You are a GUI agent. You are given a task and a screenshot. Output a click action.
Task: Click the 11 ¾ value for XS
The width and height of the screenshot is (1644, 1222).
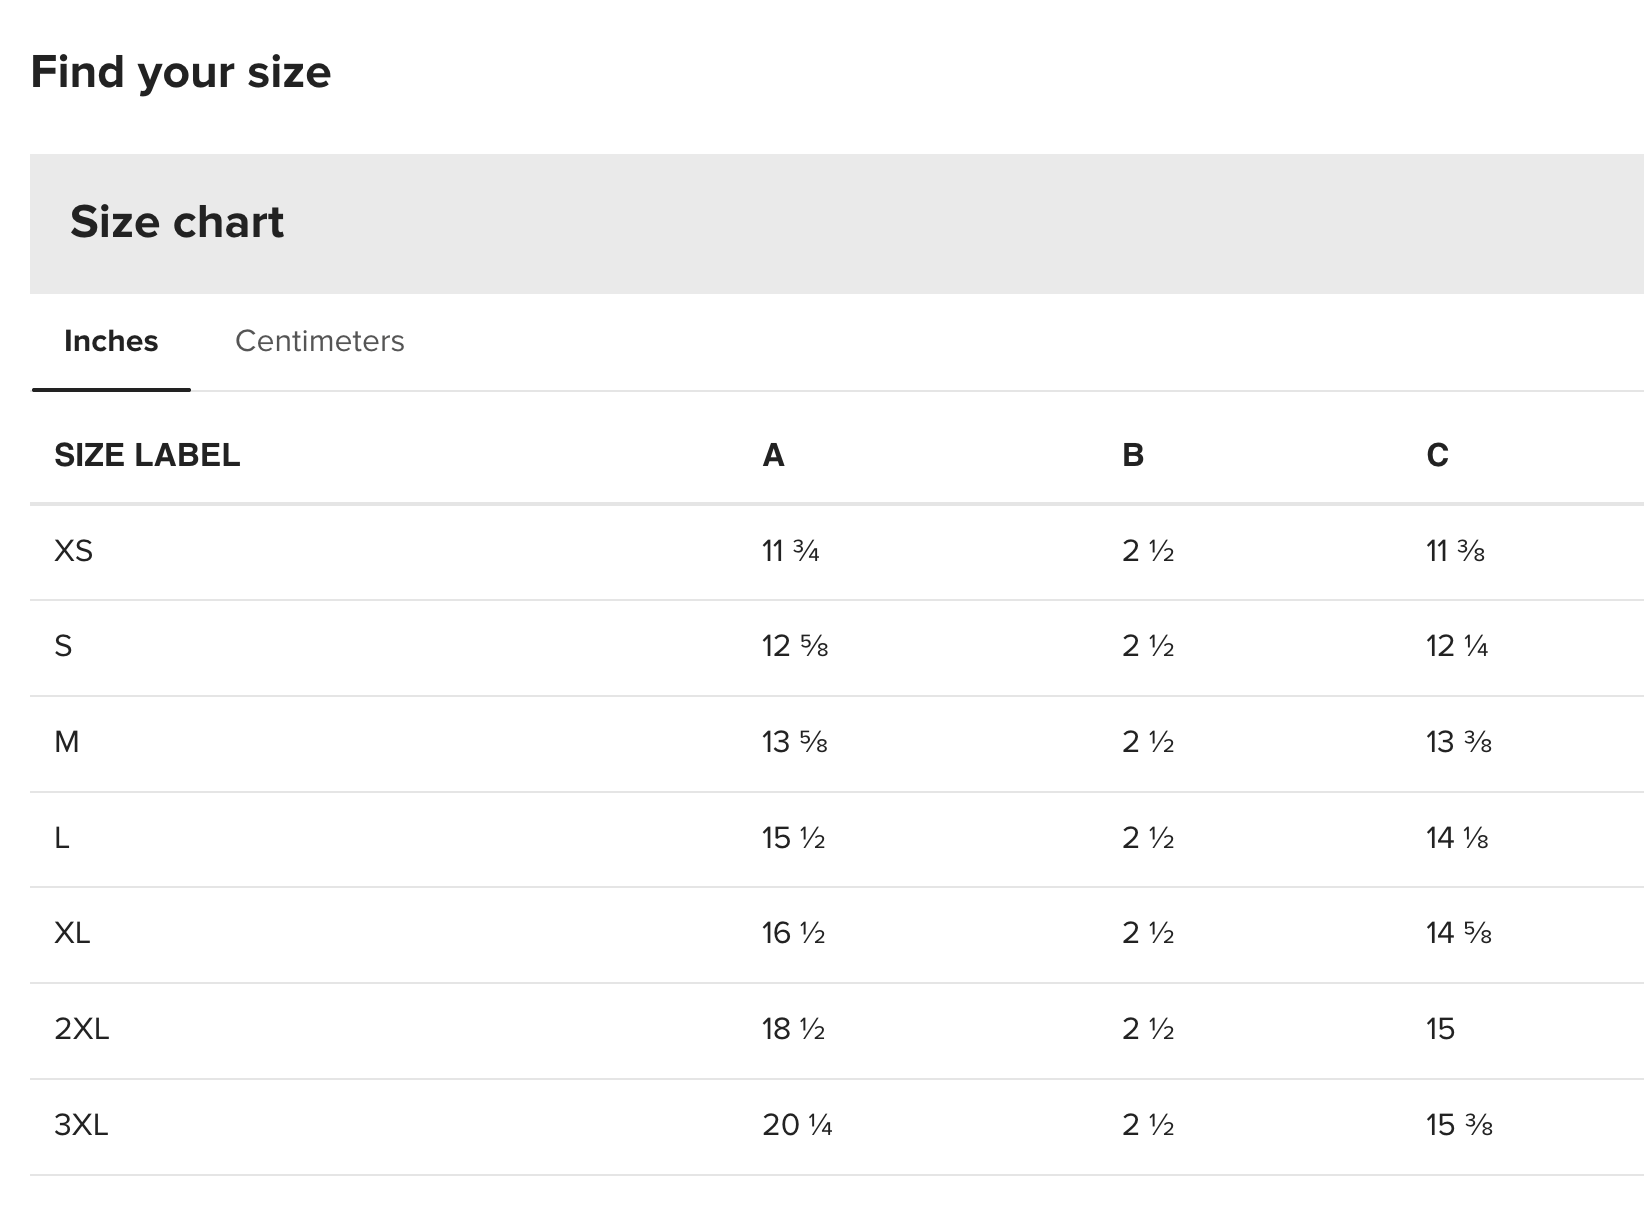(790, 551)
